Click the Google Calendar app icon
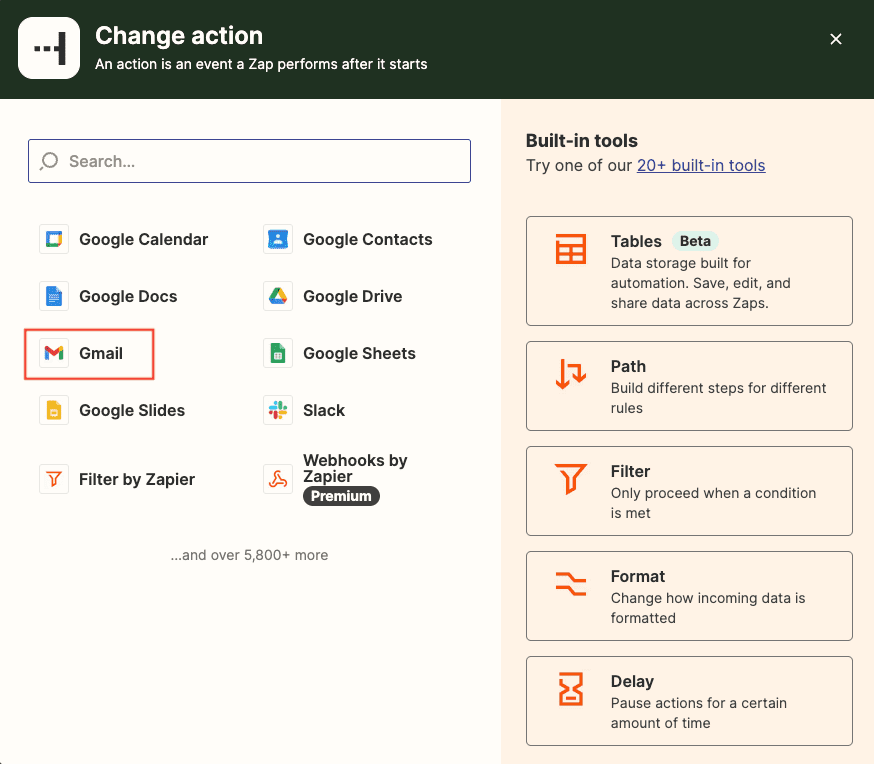Image resolution: width=874 pixels, height=764 pixels. click(54, 240)
